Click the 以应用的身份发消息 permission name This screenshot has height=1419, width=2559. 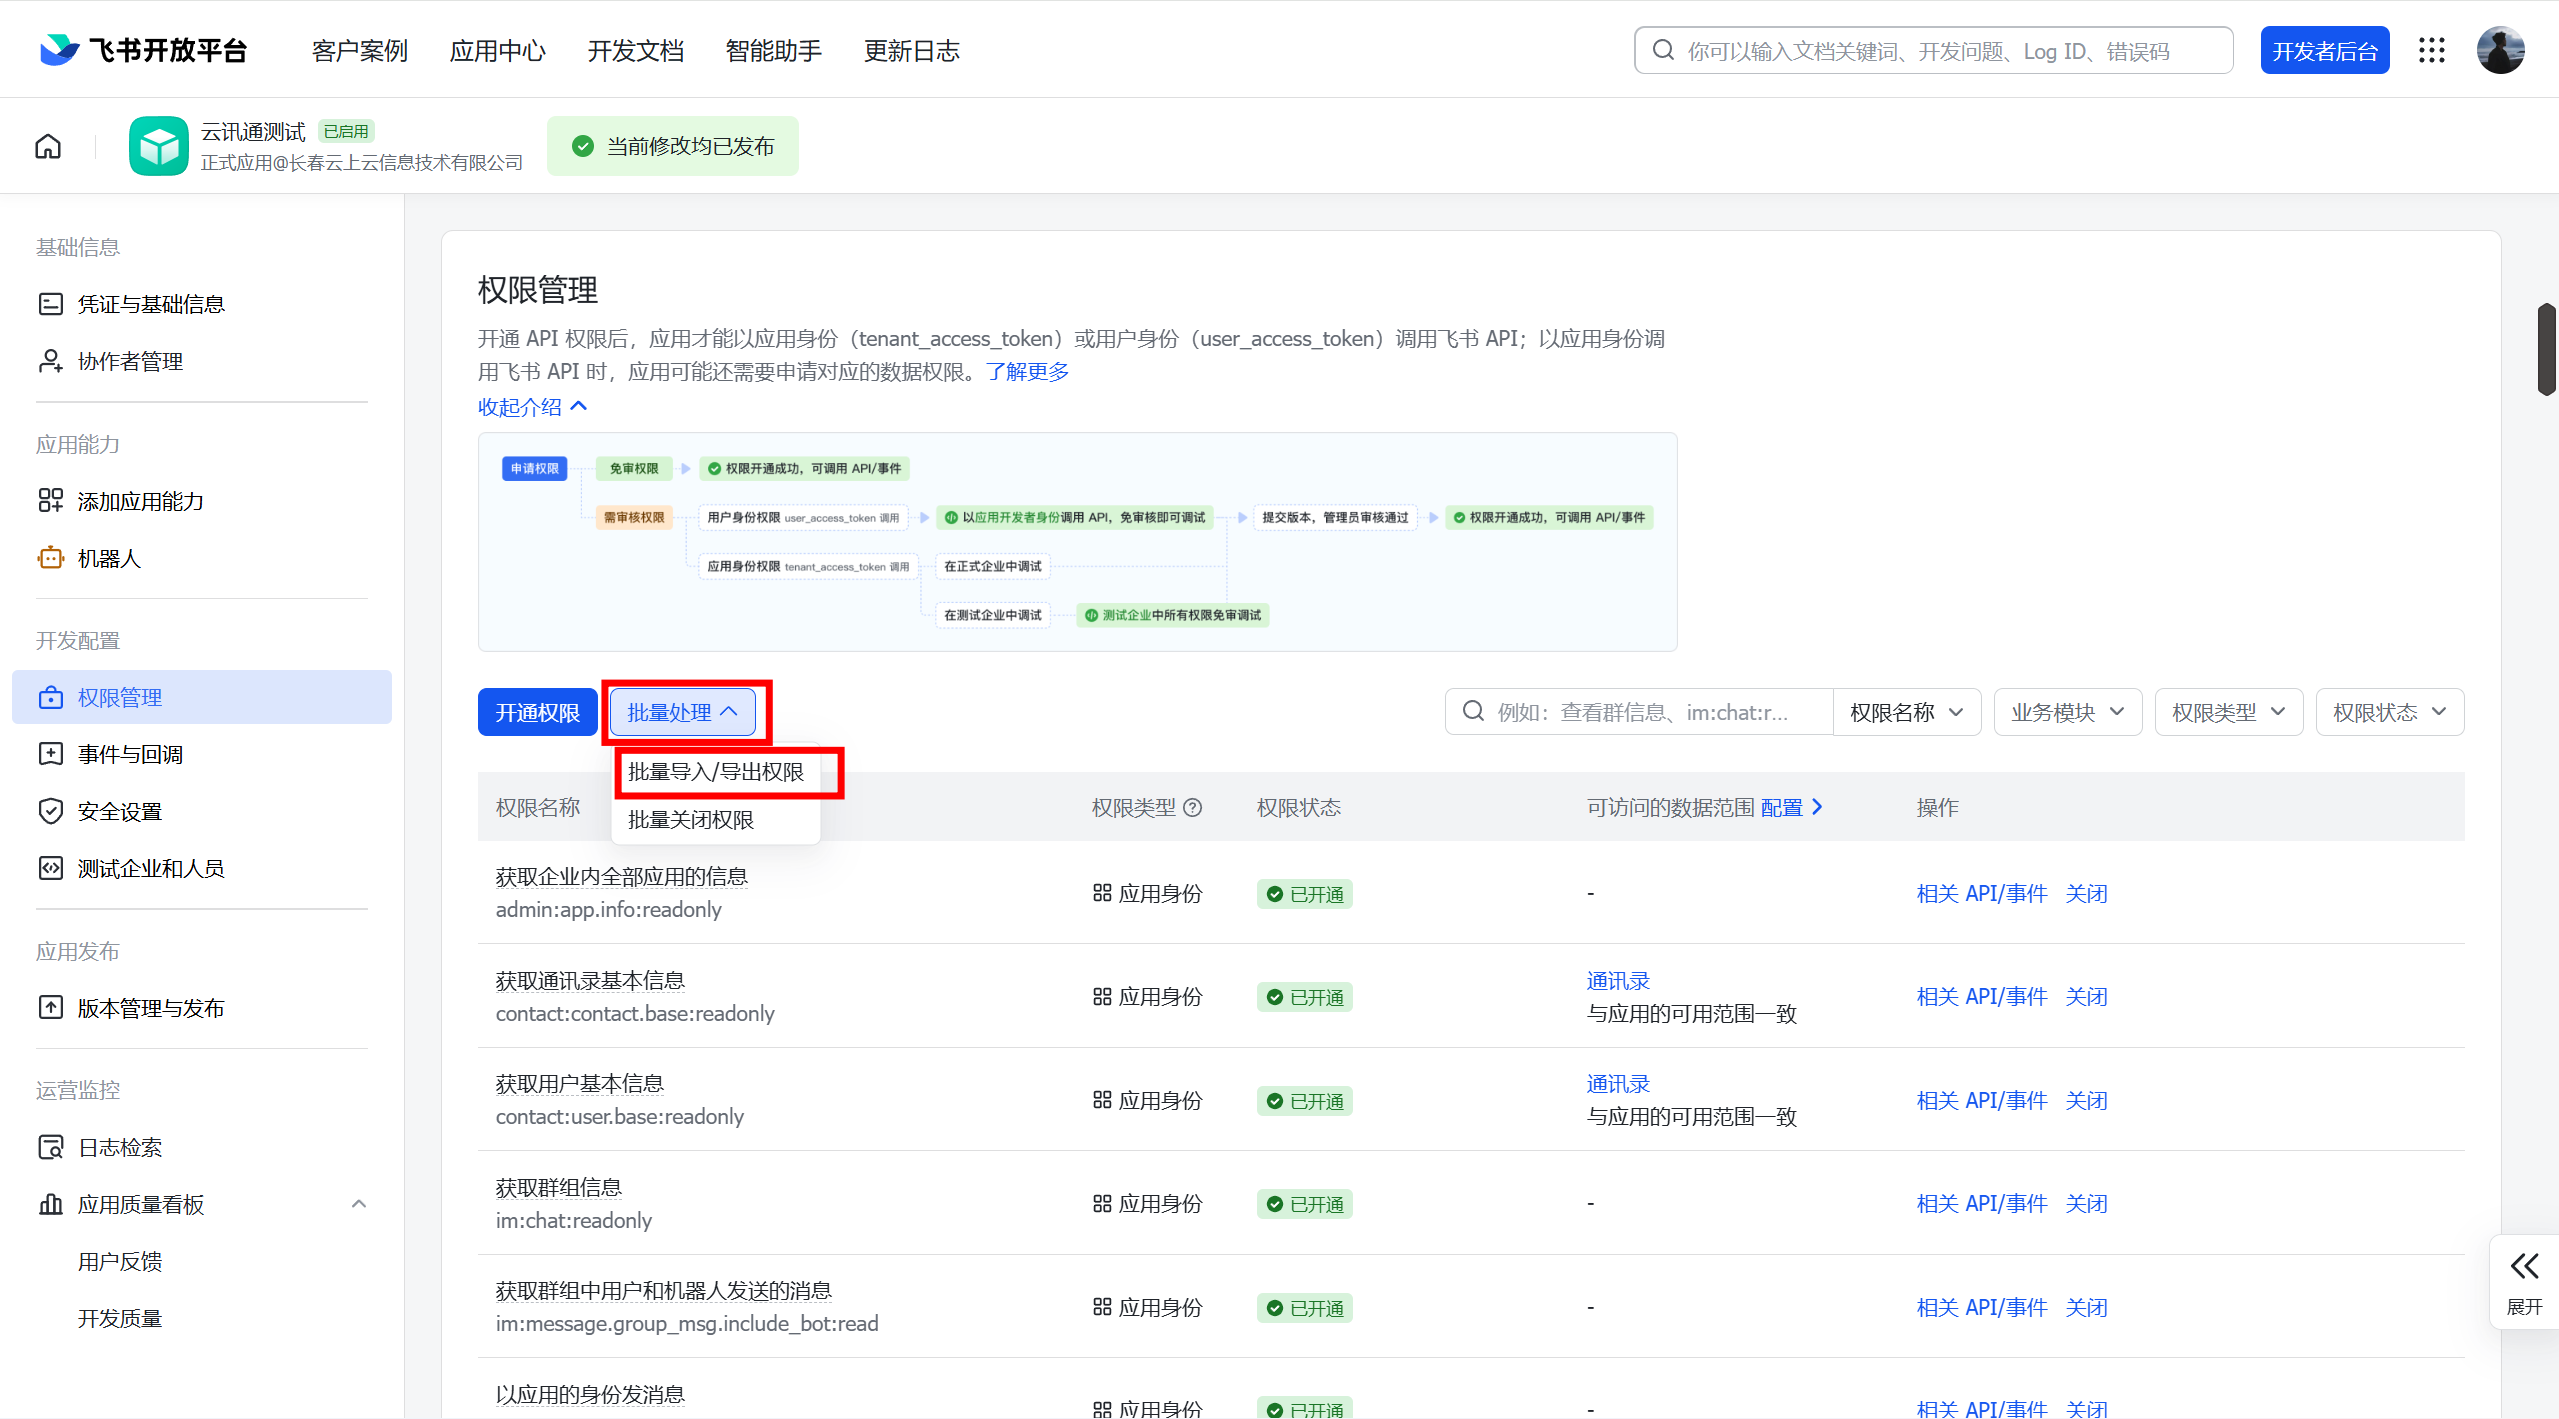[x=590, y=1394]
